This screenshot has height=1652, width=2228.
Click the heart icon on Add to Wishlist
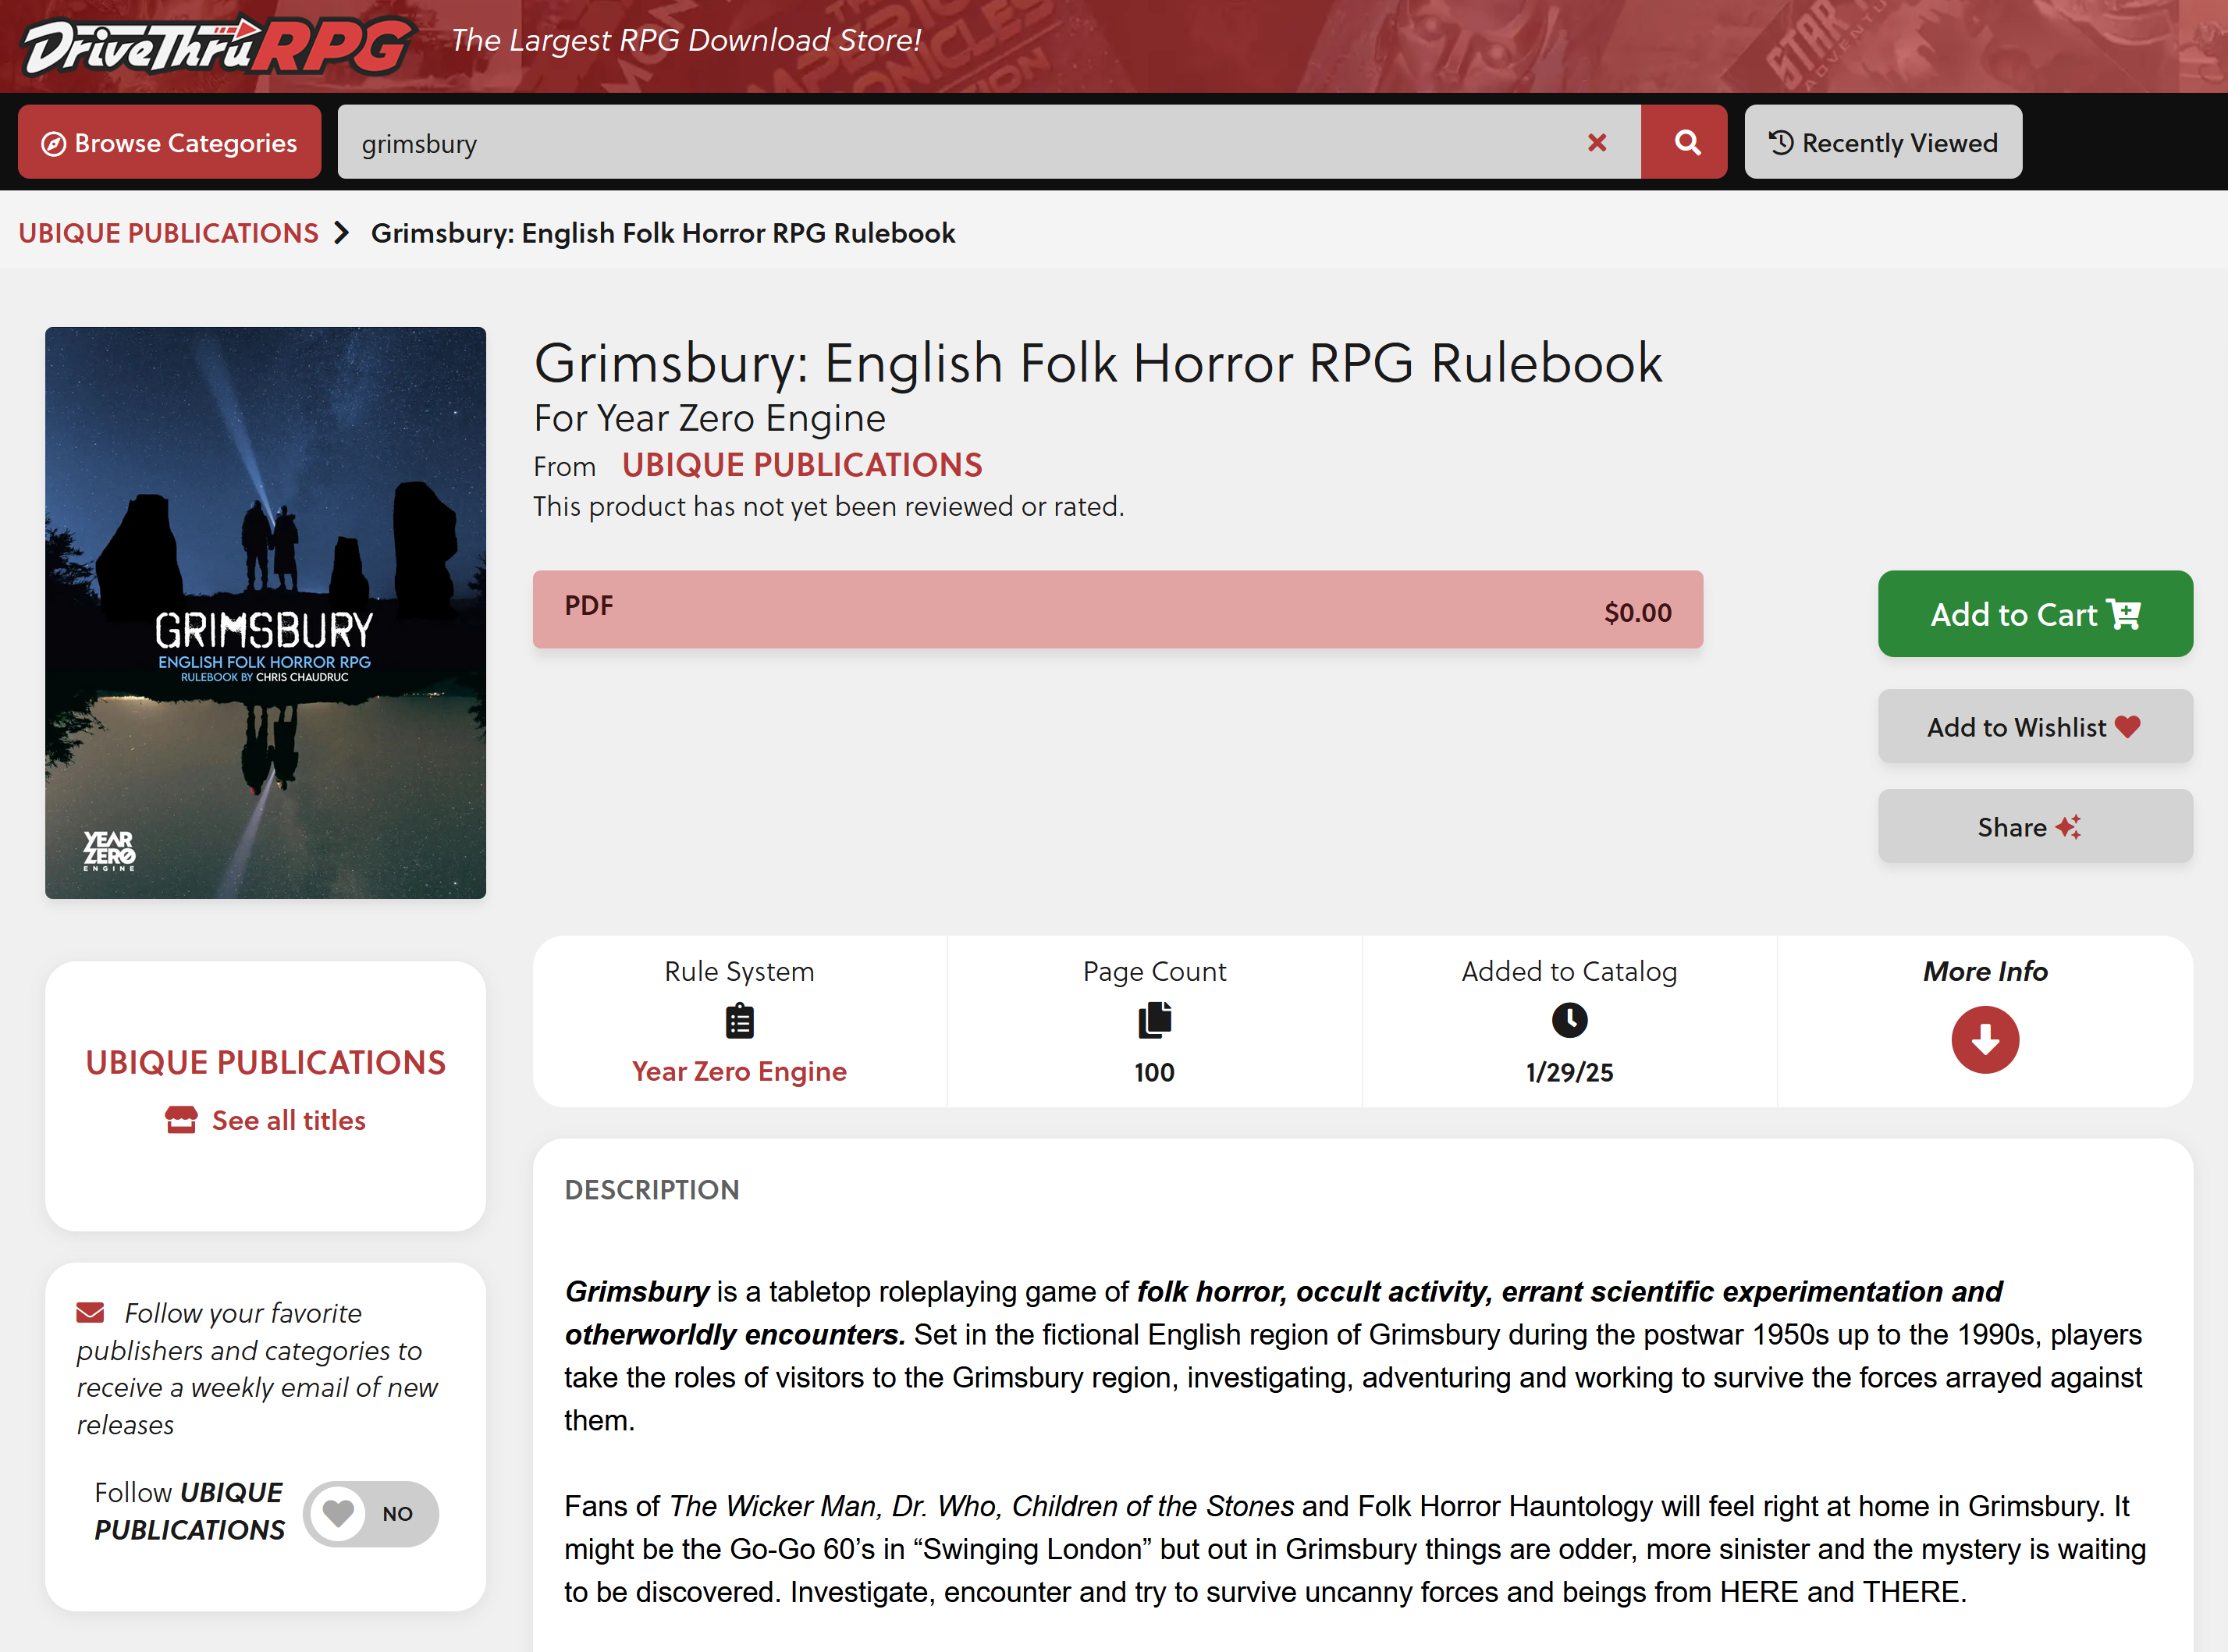[2126, 727]
